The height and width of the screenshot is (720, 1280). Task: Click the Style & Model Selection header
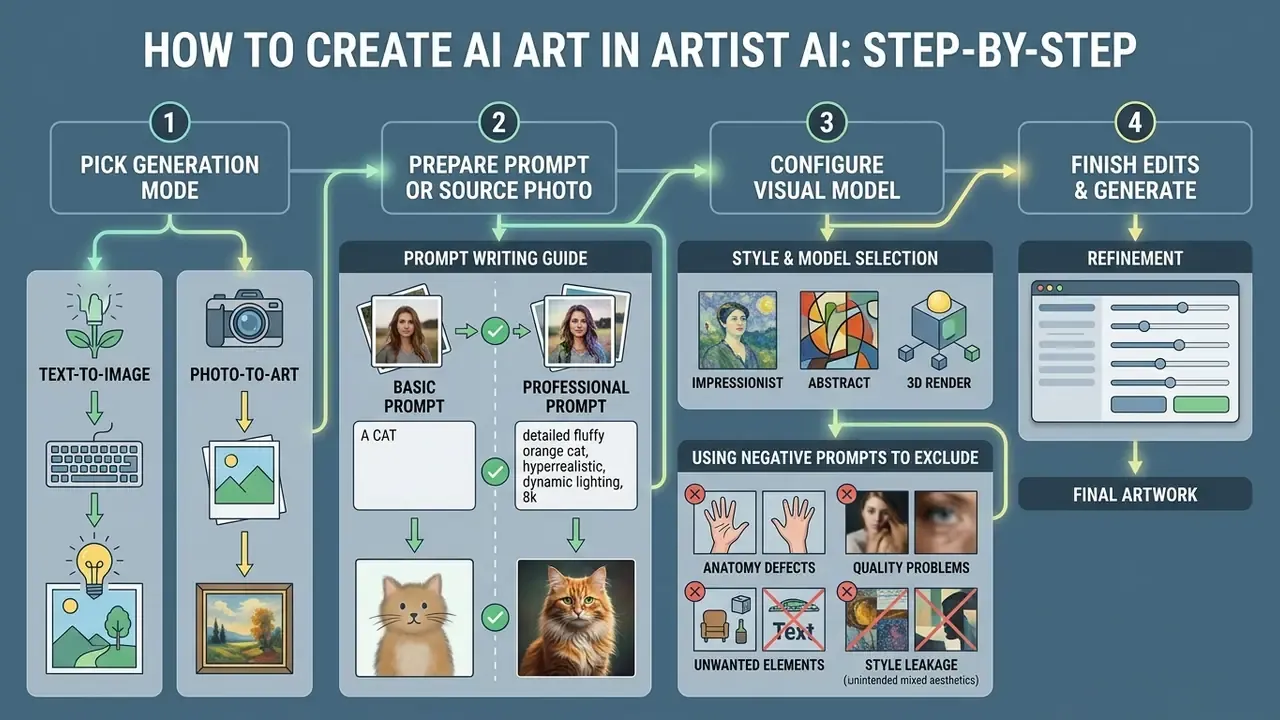pyautogui.click(x=835, y=258)
